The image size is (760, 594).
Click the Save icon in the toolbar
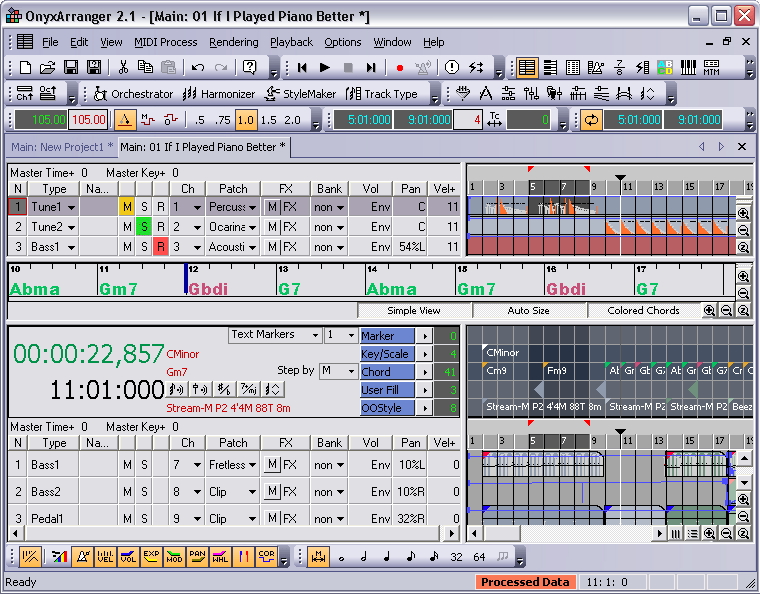70,68
